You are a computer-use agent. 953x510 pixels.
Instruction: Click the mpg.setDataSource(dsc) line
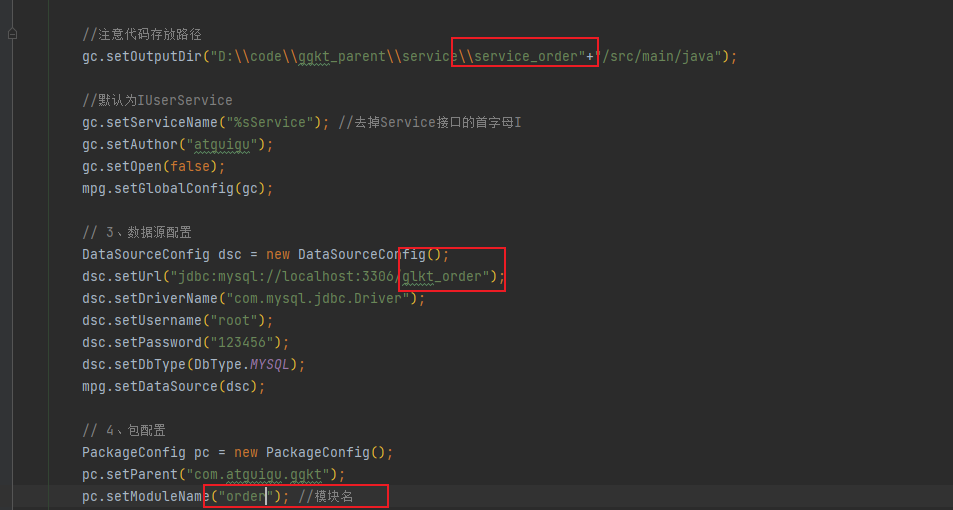[173, 387]
